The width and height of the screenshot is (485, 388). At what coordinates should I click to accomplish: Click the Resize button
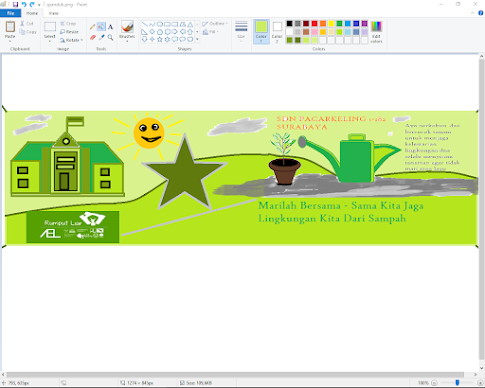[70, 32]
